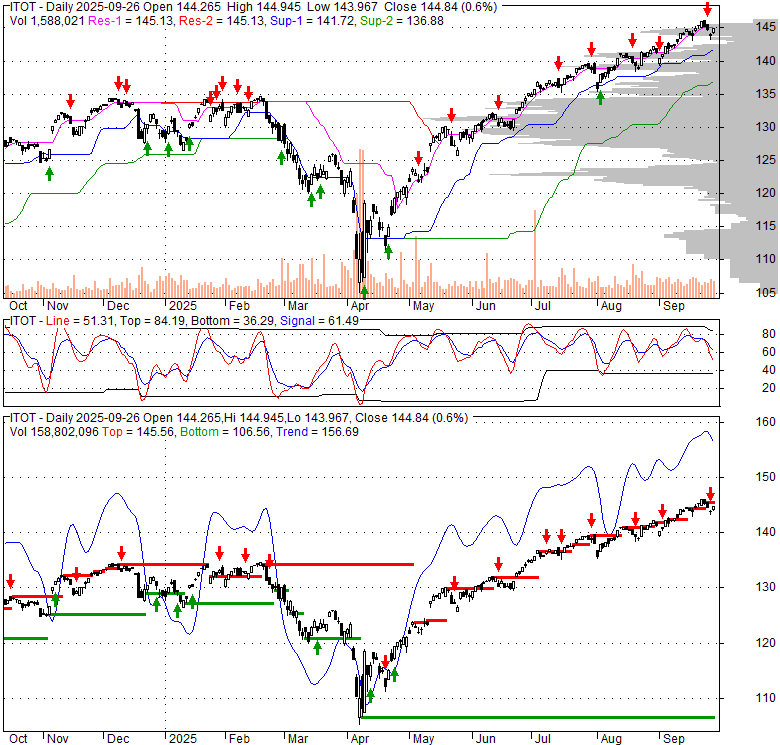The height and width of the screenshot is (745, 780).
Task: Click the magenta Res-1 = 145.13 label
Action: (131, 21)
